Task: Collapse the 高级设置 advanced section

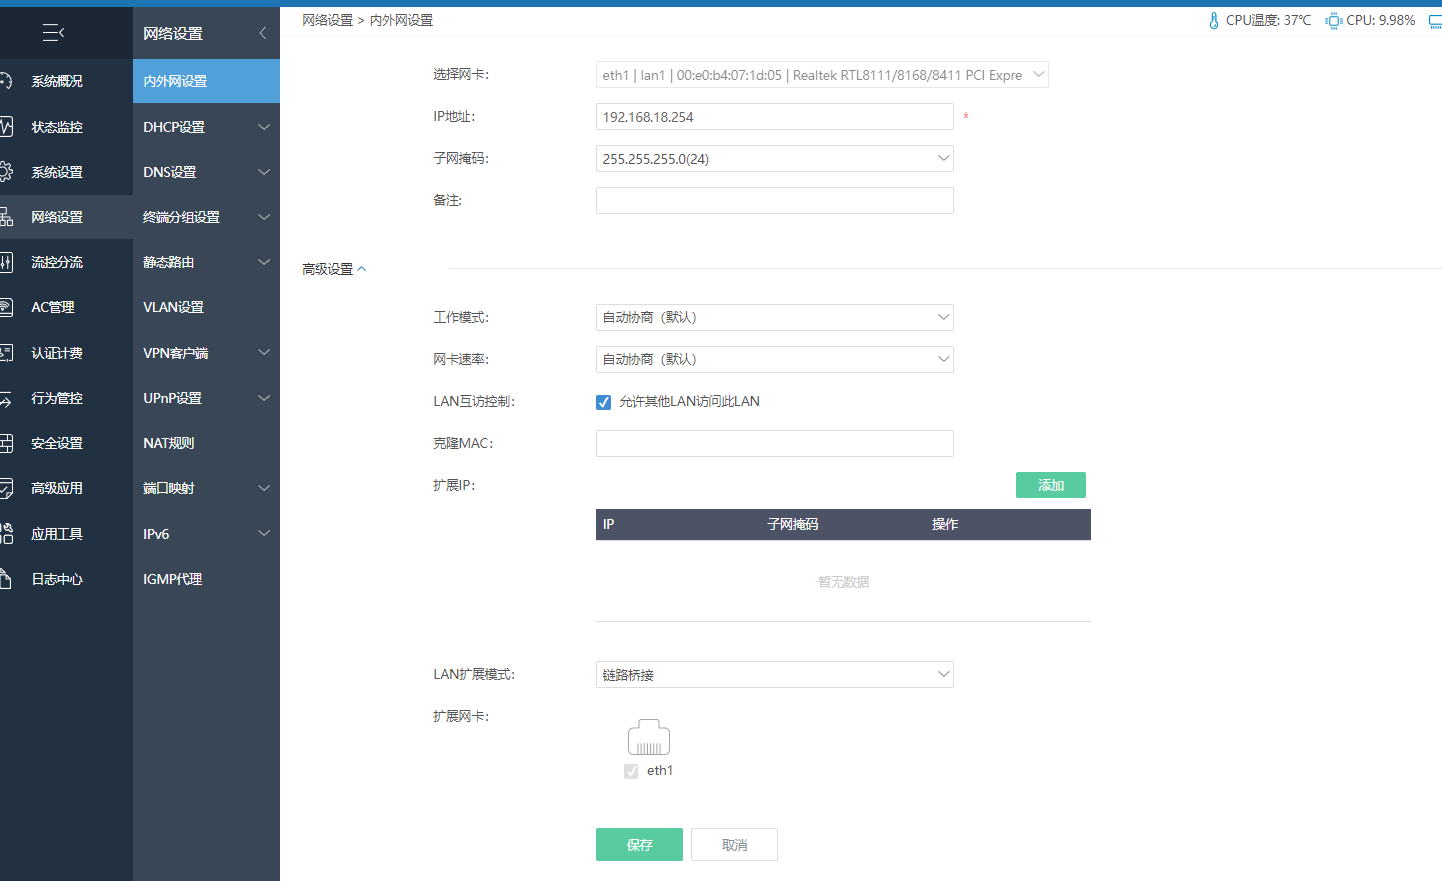Action: coord(335,269)
